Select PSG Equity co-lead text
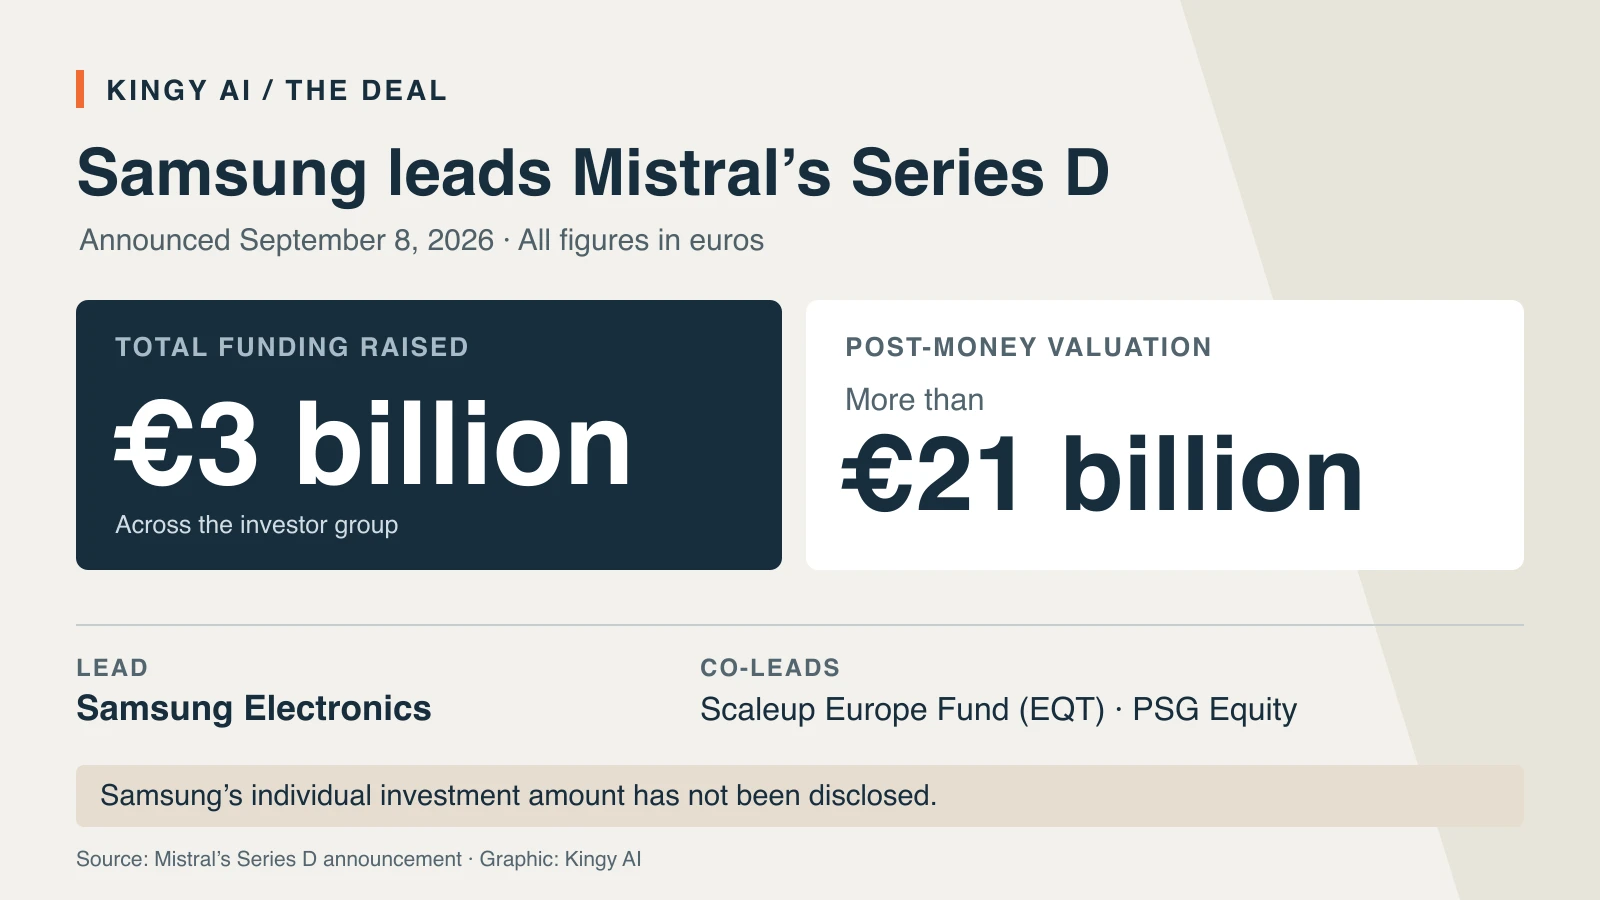This screenshot has width=1600, height=900. click(1214, 710)
